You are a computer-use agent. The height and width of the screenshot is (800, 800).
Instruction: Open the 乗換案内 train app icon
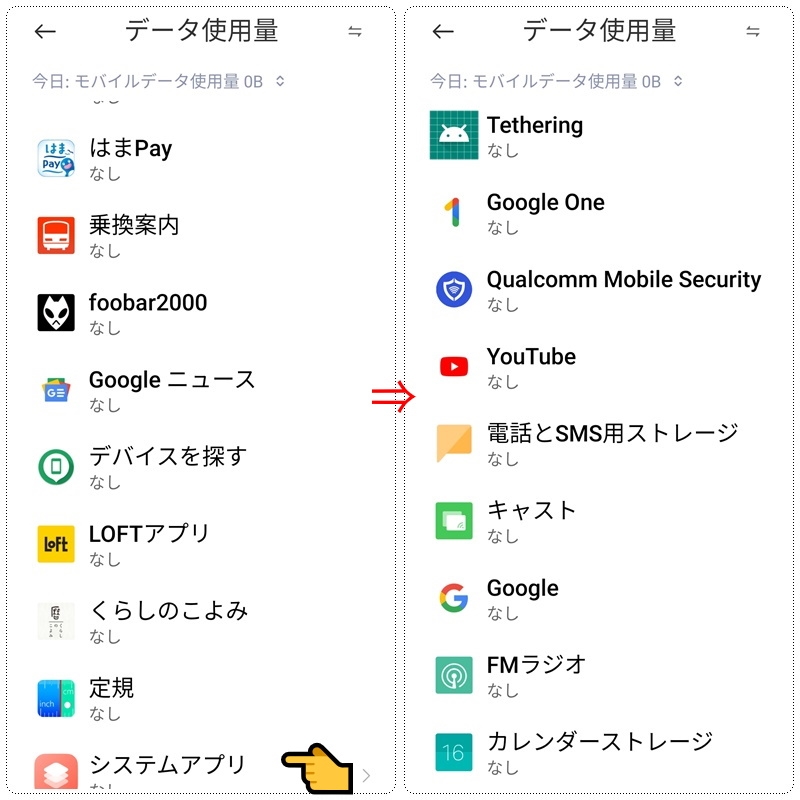tap(56, 235)
